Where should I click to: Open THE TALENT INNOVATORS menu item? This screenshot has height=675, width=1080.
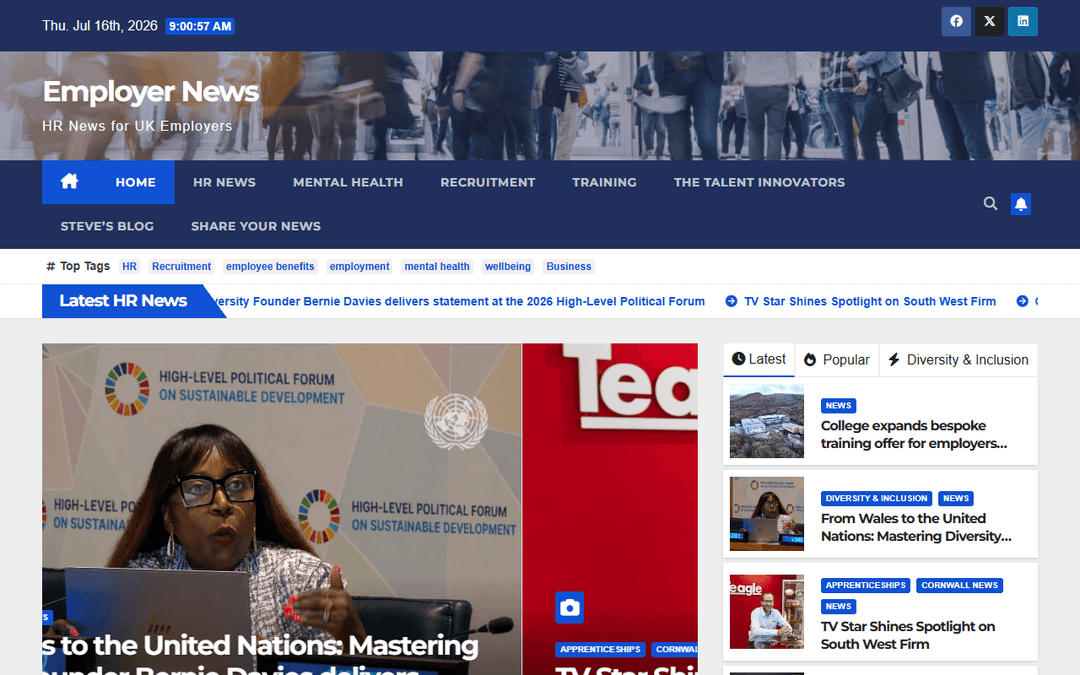[x=759, y=183]
